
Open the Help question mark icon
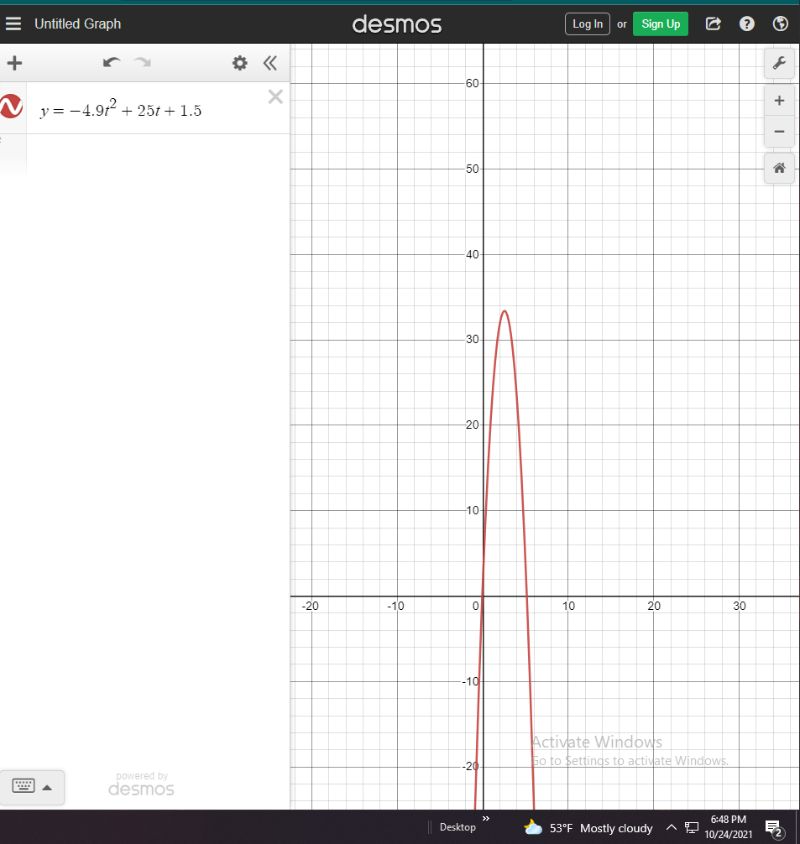coord(747,24)
